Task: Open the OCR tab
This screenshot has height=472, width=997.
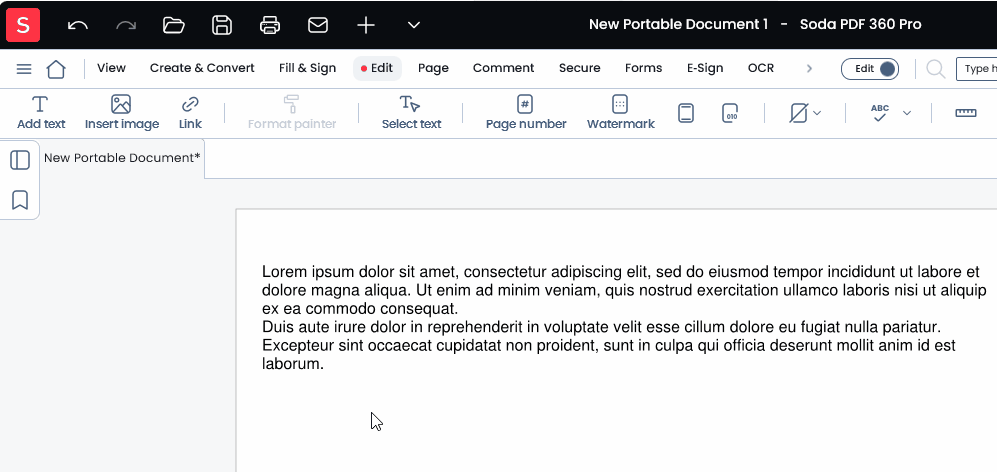Action: (x=760, y=68)
